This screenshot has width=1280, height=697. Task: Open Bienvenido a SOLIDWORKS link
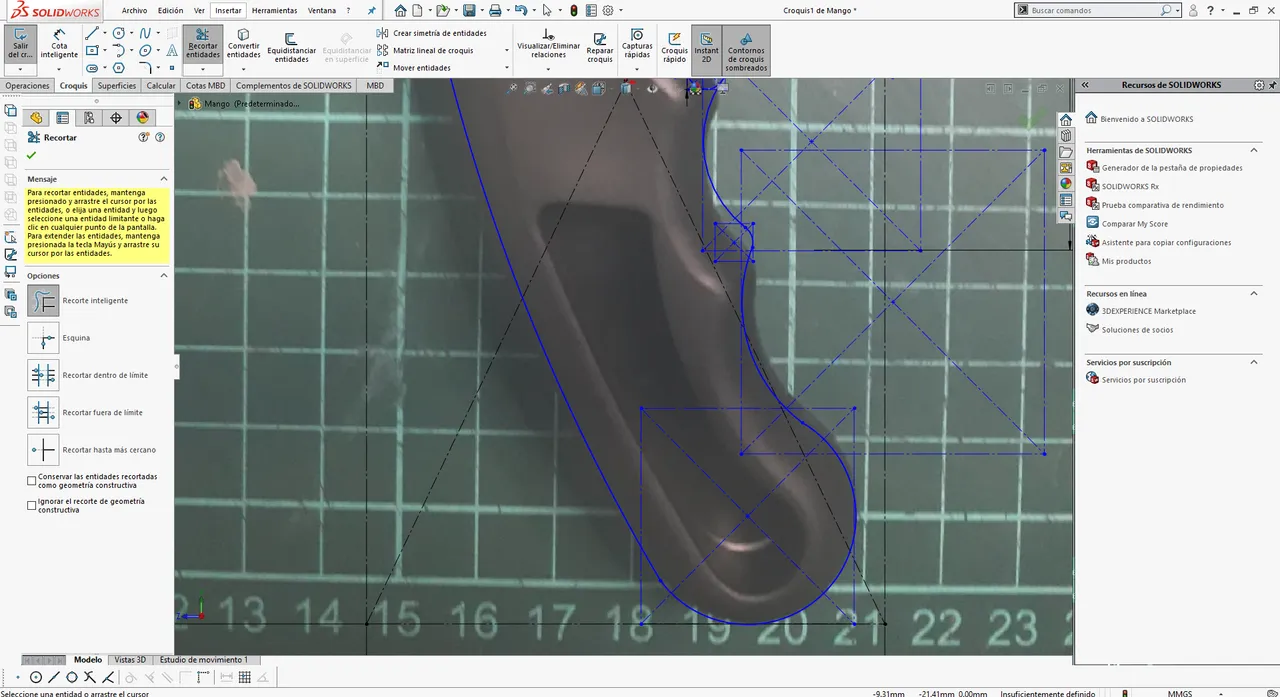[1146, 119]
